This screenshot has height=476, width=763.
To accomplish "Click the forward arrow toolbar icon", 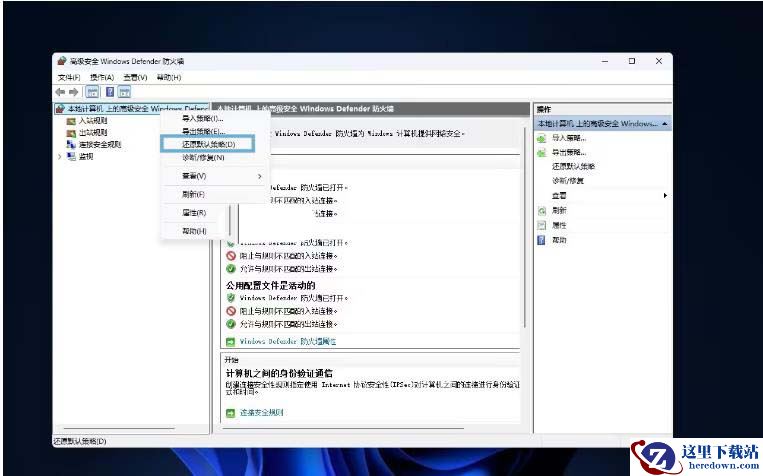I will (x=74, y=92).
